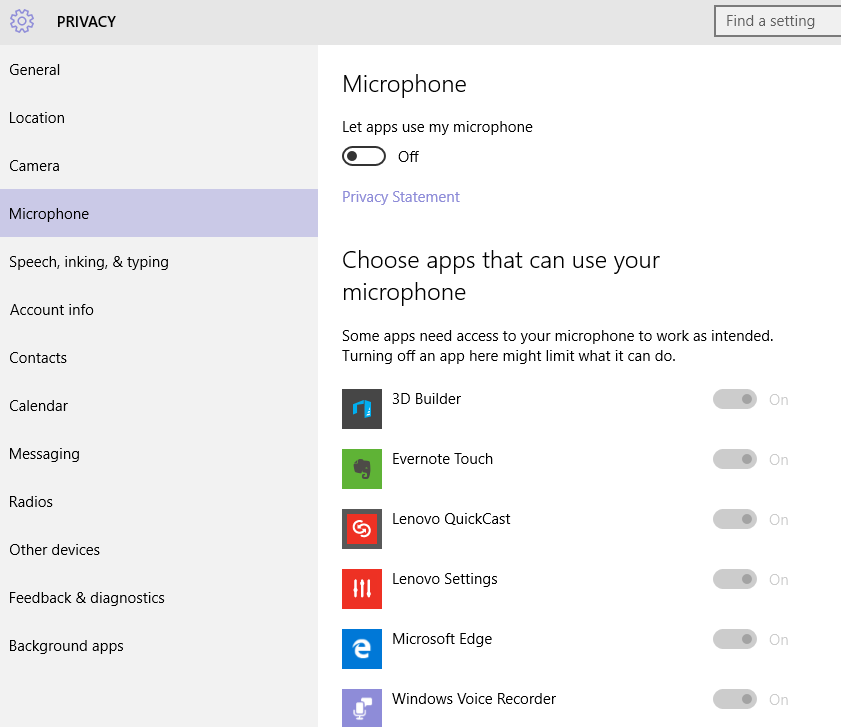This screenshot has height=727, width=841.
Task: Click the Microphone page heading
Action: tap(404, 84)
